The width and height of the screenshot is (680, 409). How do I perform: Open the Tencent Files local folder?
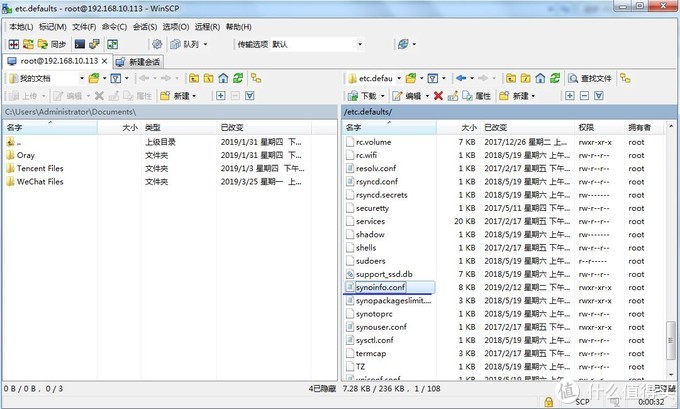40,169
